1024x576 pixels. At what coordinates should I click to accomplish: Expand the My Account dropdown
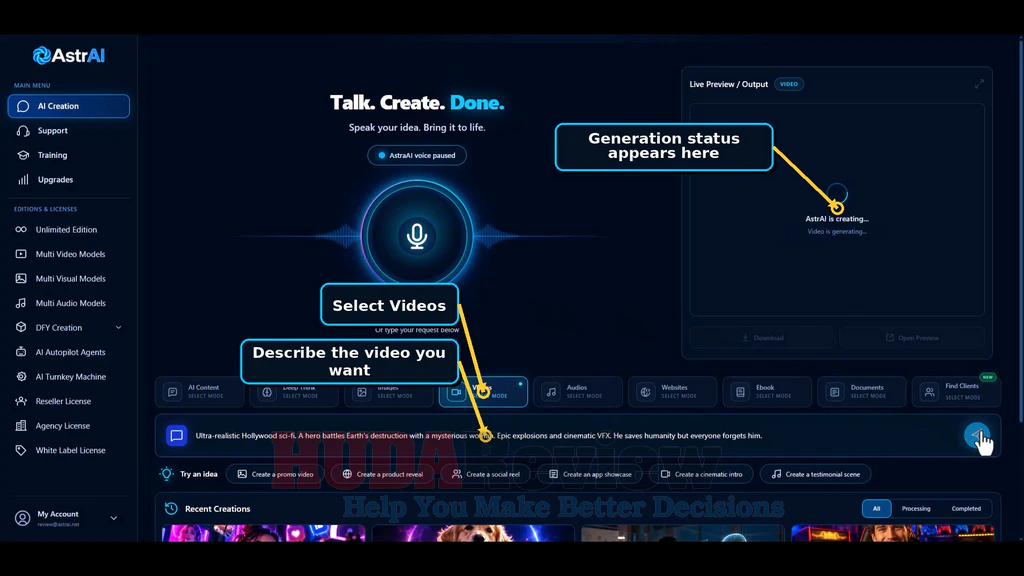(x=114, y=518)
